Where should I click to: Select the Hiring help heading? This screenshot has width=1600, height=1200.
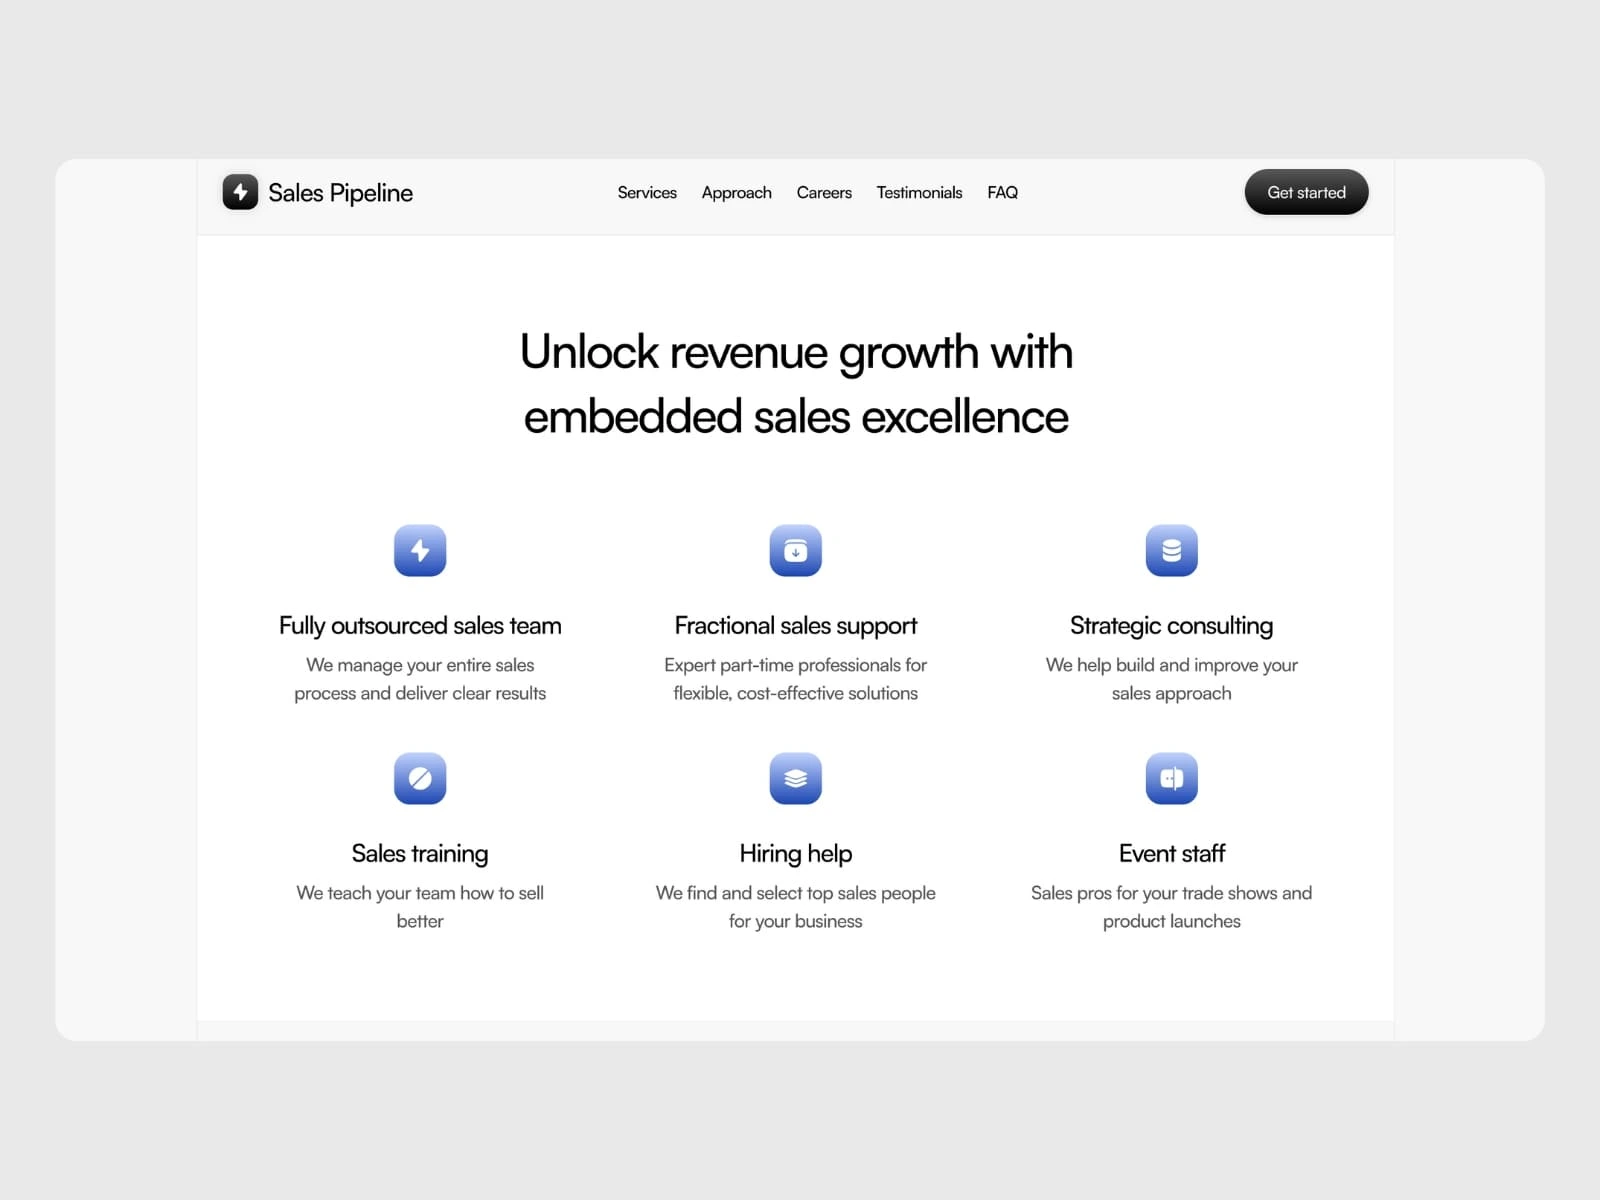point(796,854)
